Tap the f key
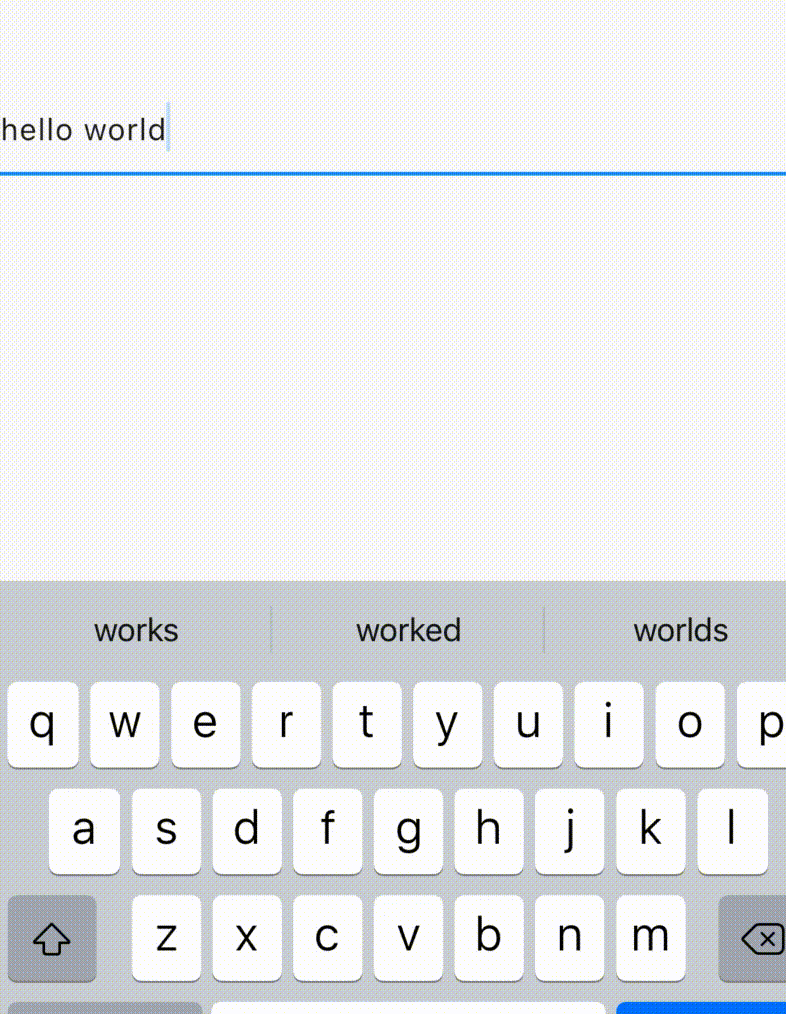 coord(327,831)
